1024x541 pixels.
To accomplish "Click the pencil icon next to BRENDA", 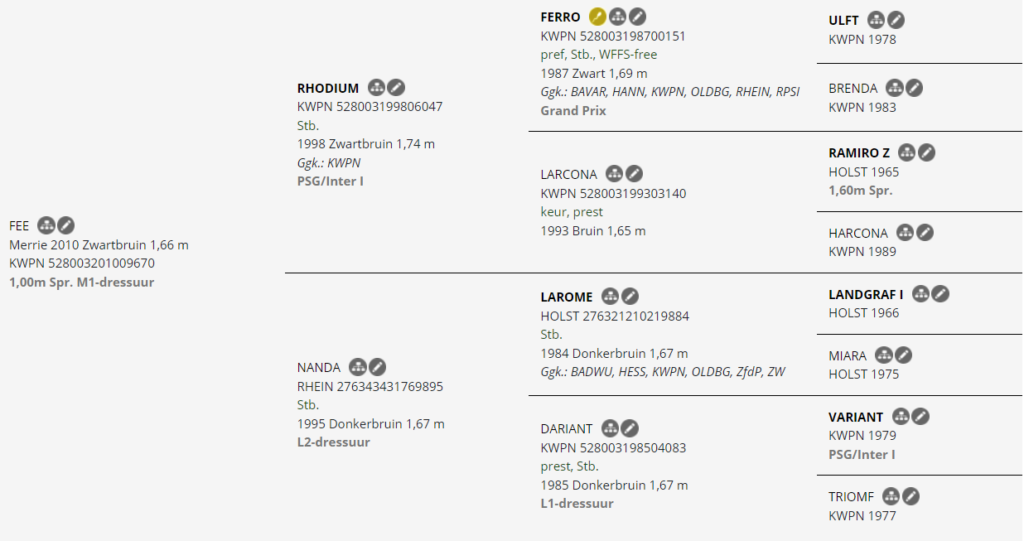I will coord(914,88).
